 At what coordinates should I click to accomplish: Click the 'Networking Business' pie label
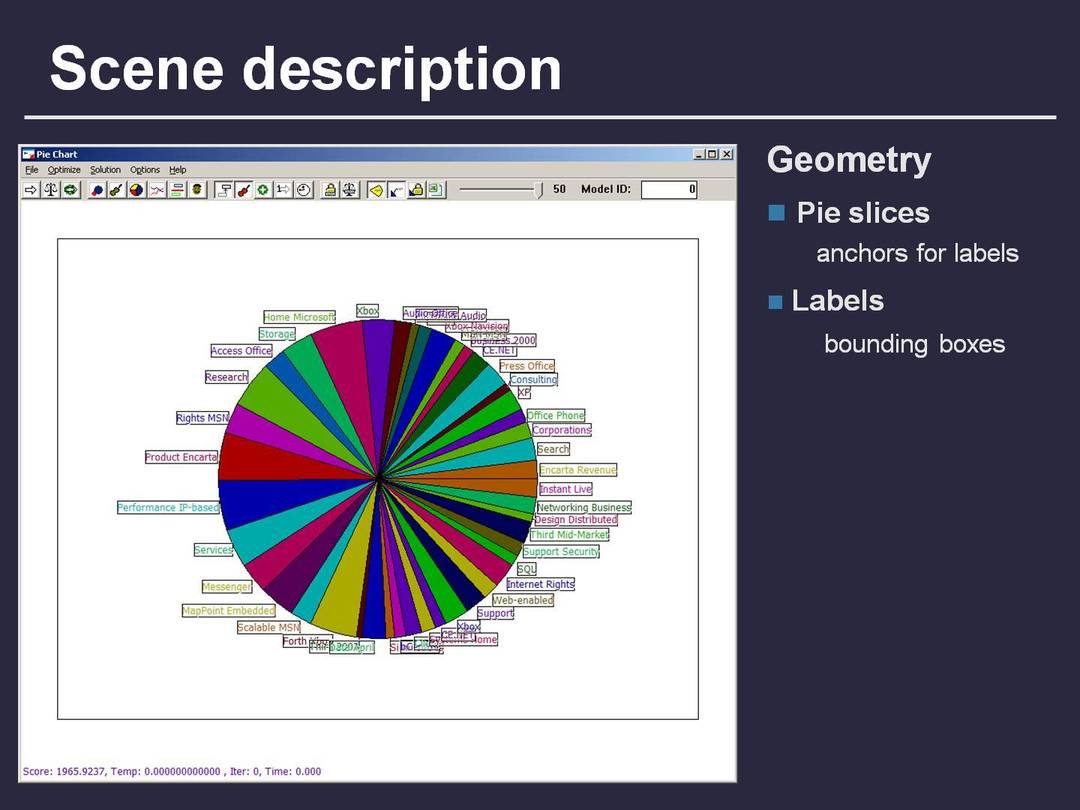pos(583,508)
